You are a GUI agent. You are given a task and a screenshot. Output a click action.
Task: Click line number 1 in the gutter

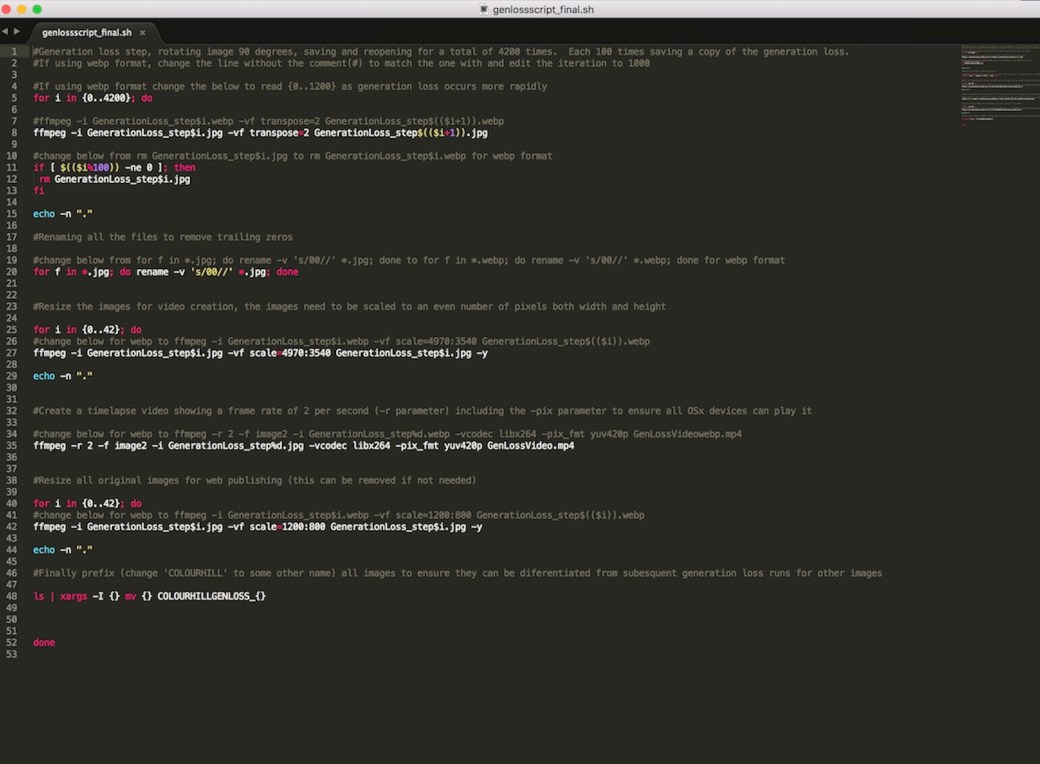[11, 51]
